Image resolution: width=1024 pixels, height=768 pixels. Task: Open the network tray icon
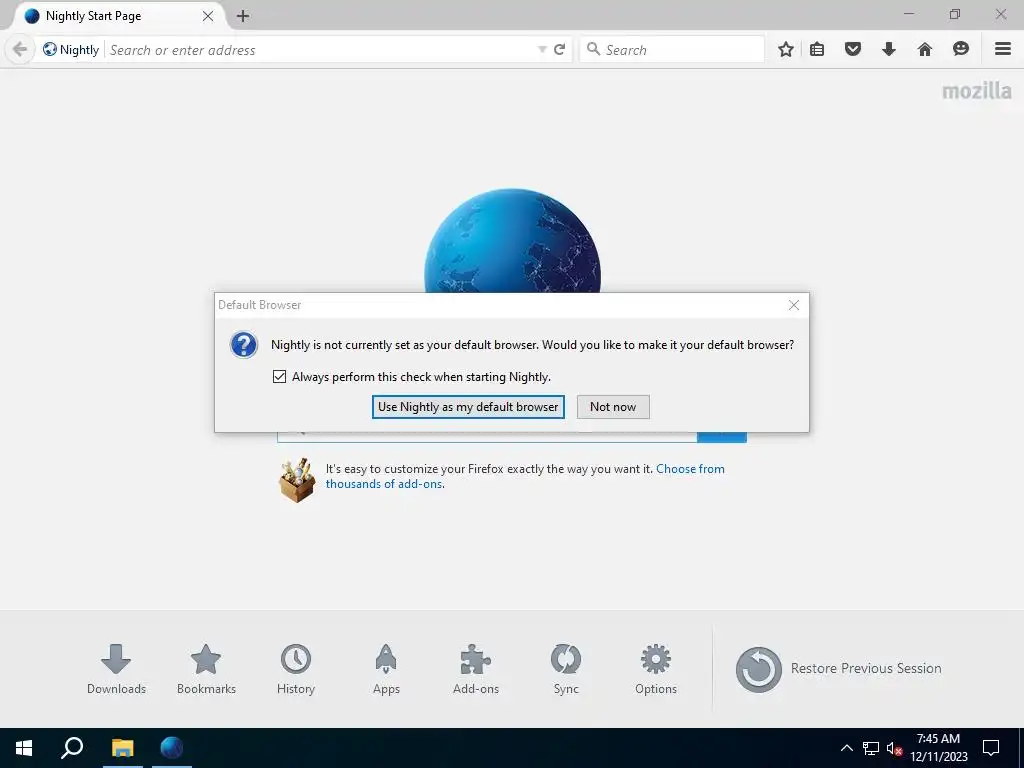(x=871, y=748)
